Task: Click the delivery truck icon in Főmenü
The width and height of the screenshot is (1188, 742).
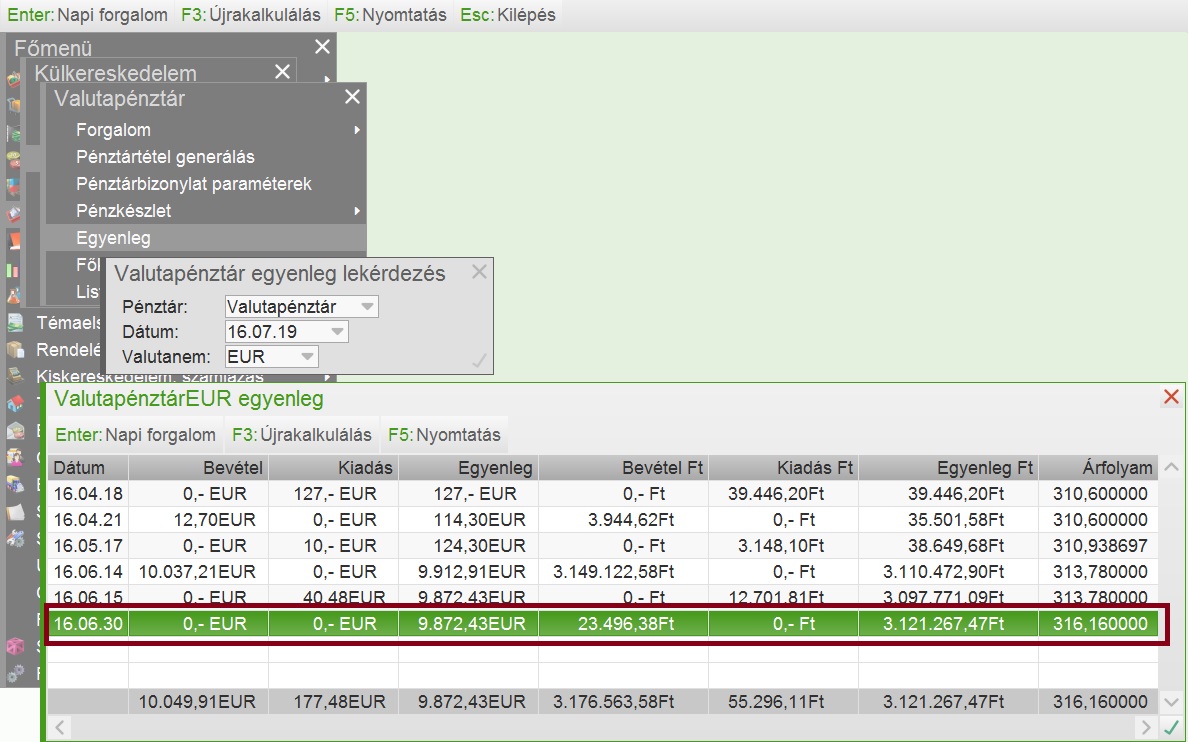Action: pyautogui.click(x=15, y=484)
